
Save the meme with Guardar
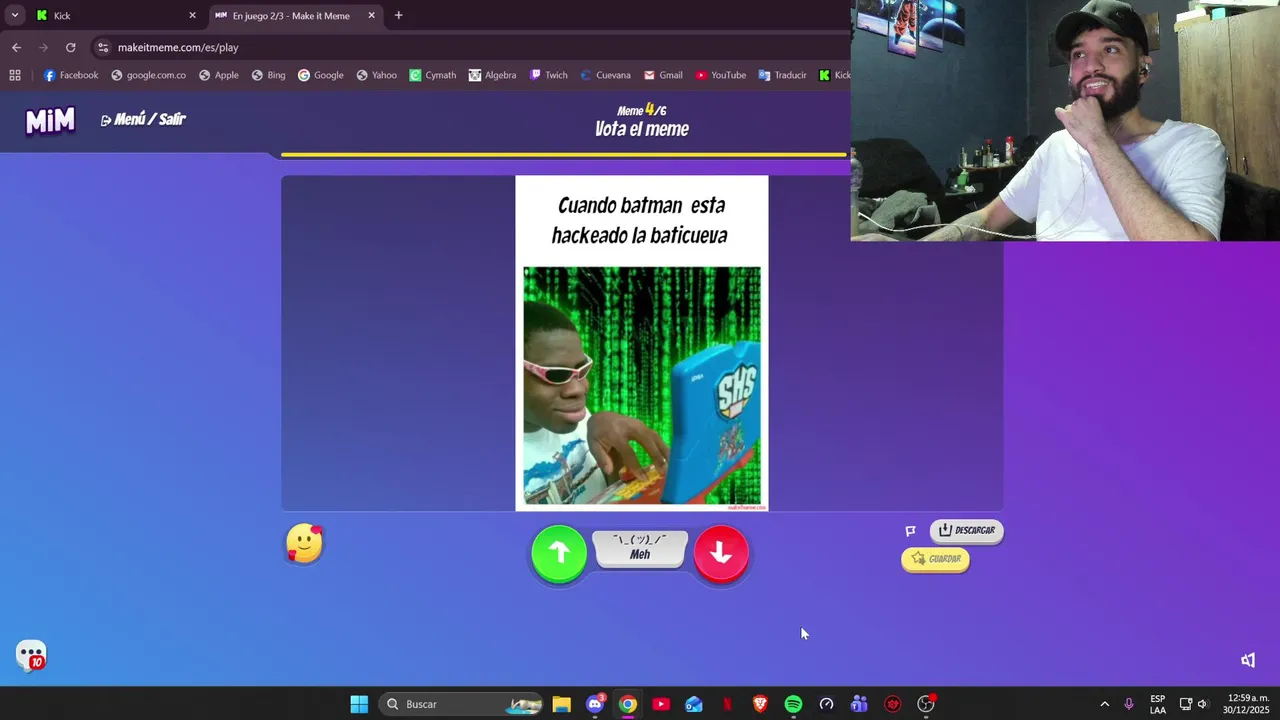click(x=935, y=559)
